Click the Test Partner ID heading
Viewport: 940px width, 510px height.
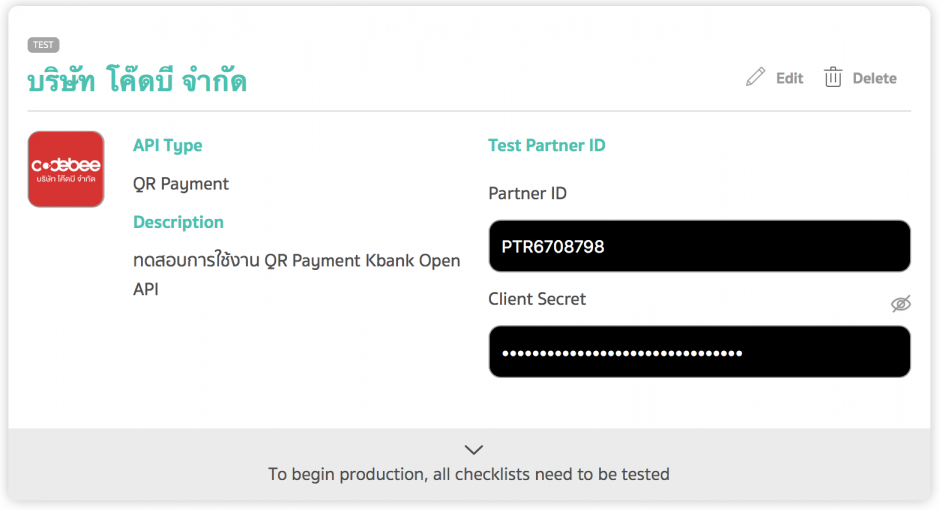[547, 146]
